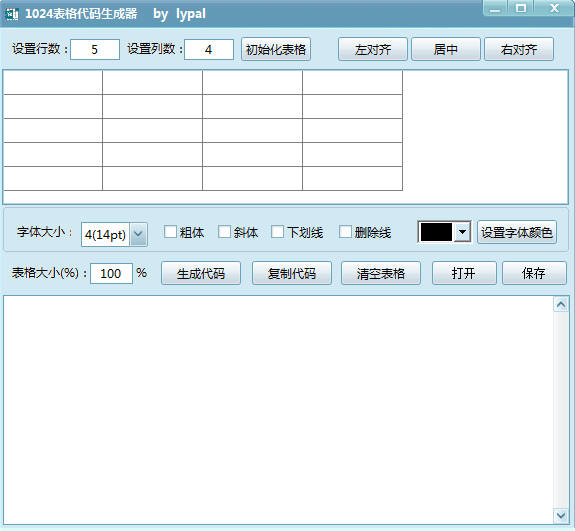This screenshot has height=531, width=575.
Task: Minimize the 1024表格代码生成器 window
Action: (x=495, y=8)
